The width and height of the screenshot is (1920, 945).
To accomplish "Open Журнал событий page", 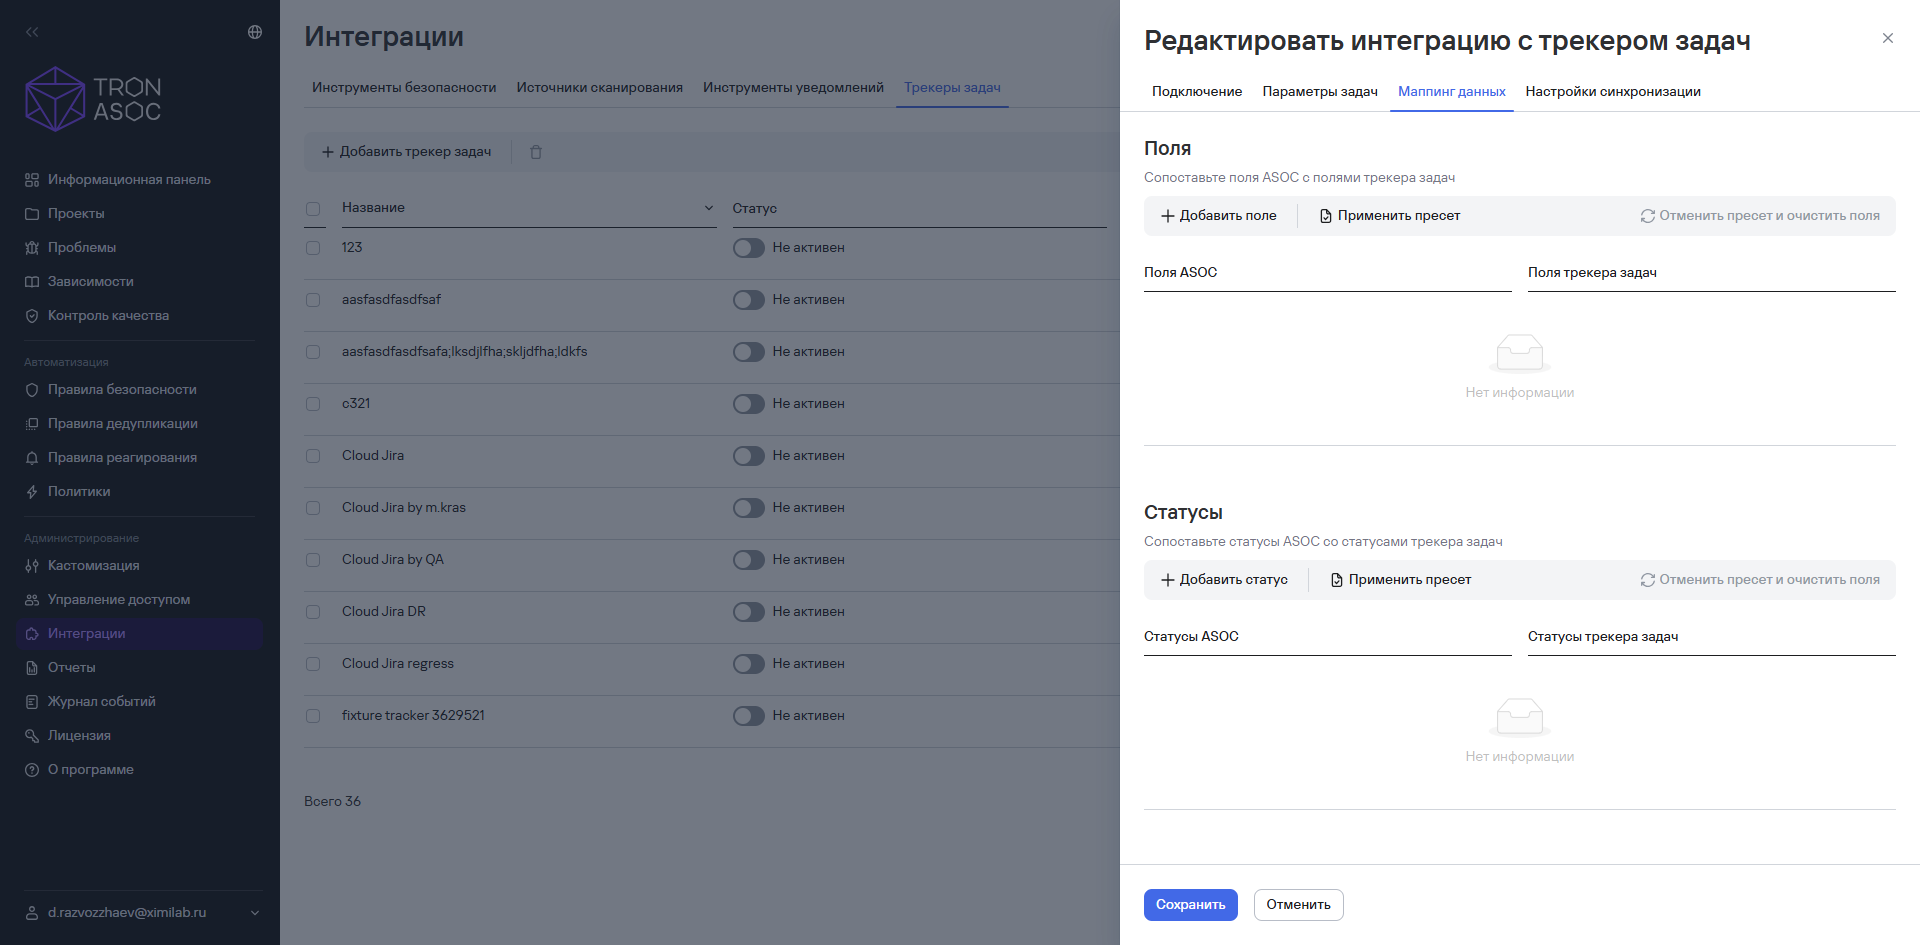I will point(101,702).
